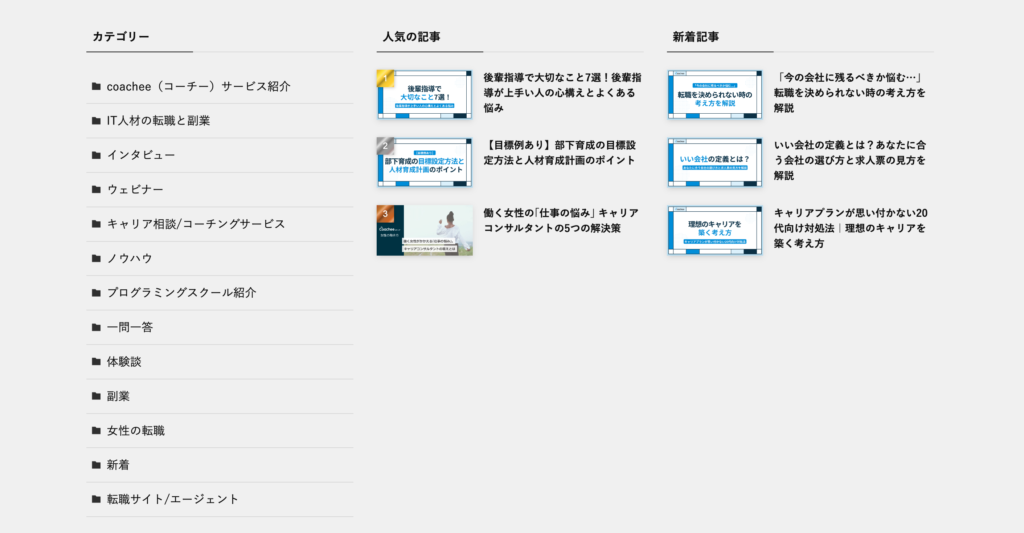Click folder icon beside ノウハウ
Image resolution: width=1024 pixels, height=533 pixels.
(x=96, y=259)
